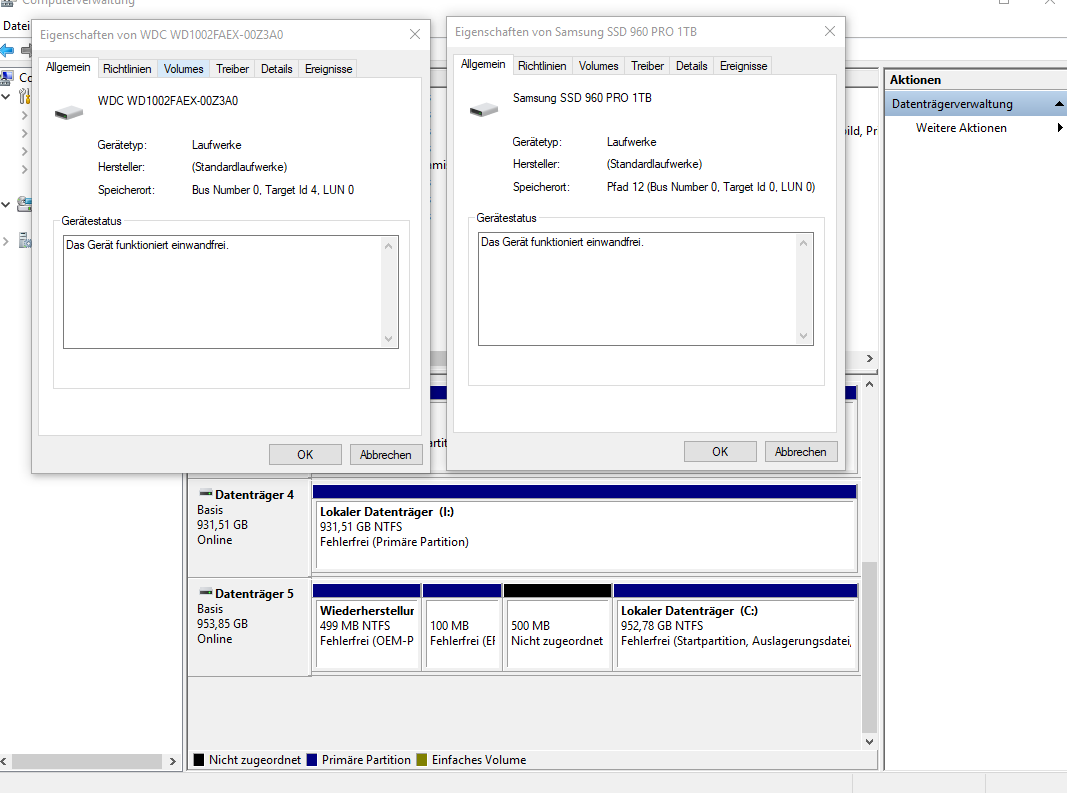The image size is (1067, 793).
Task: Close the Samsung SSD 960 PRO properties dialog
Action: [830, 31]
